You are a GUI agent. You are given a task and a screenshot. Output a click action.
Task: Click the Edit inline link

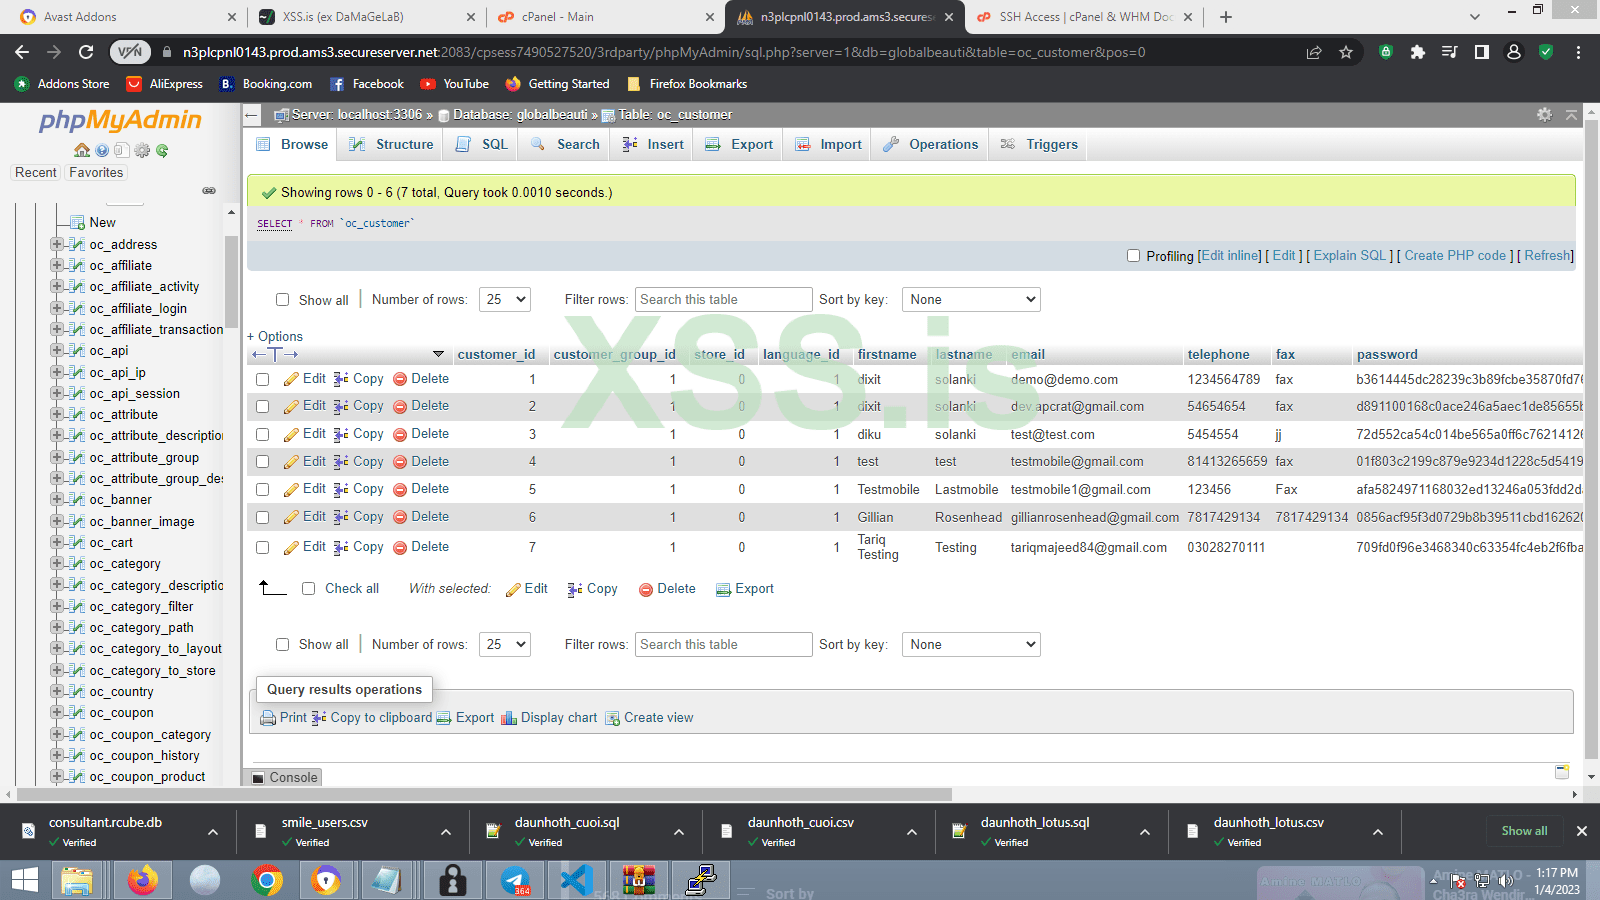(x=1231, y=256)
